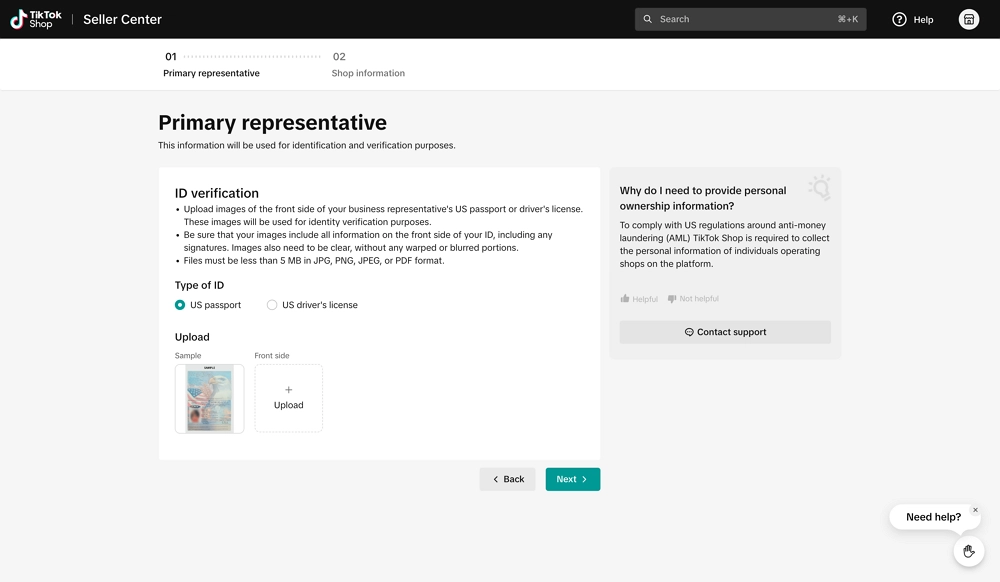Click the Back button

point(507,479)
